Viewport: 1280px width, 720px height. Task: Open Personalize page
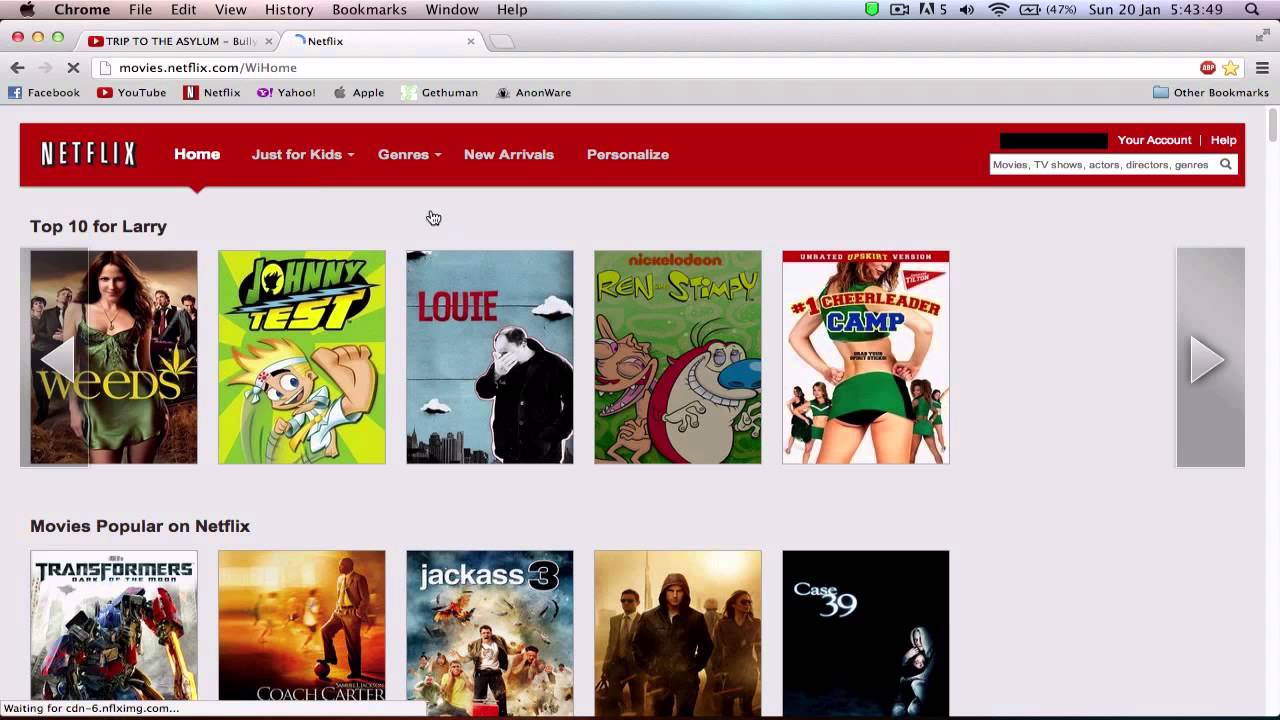(x=628, y=154)
